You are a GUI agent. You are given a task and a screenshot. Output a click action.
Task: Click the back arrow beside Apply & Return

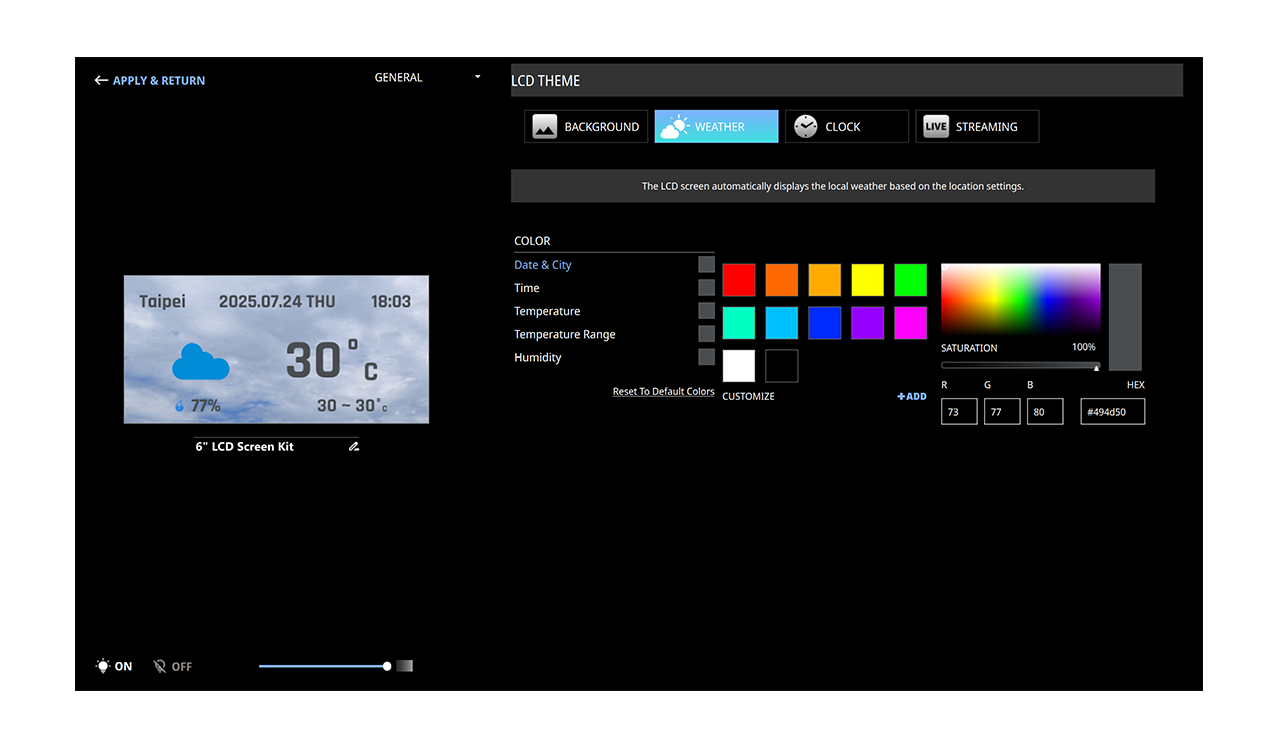coord(101,81)
